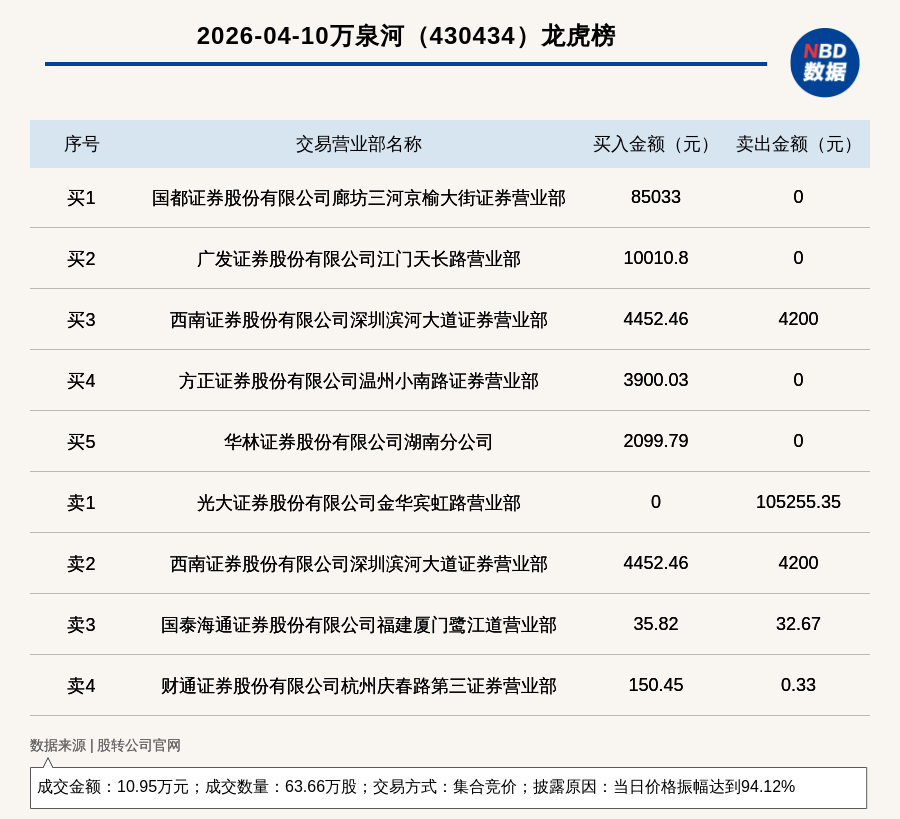Viewport: 900px width, 819px height.
Task: Select 广发证券江门天长路营业部 entry
Action: (358, 259)
